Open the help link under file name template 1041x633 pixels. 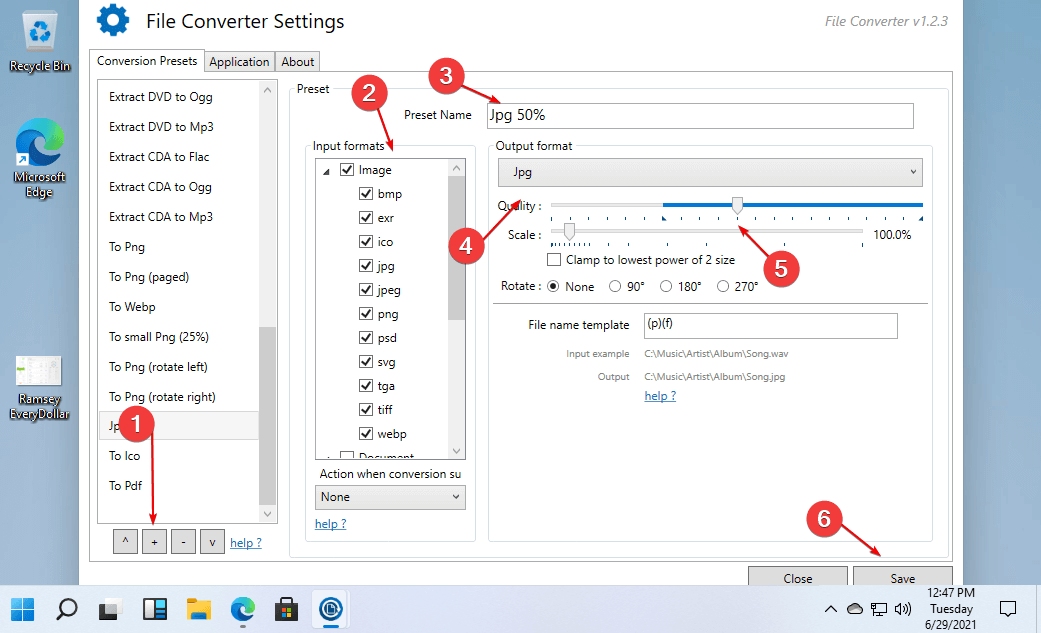click(660, 396)
